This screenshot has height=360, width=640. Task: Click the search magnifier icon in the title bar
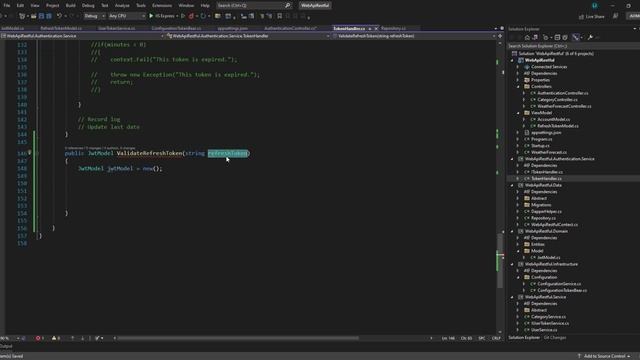click(x=287, y=5)
